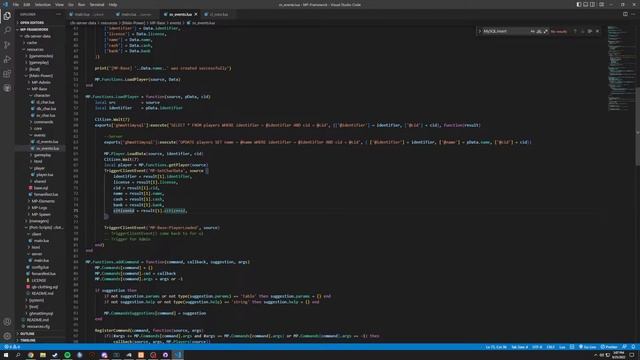Viewport: 640px width, 360px height.
Task: Click line and column status entry
Action: 496,347
